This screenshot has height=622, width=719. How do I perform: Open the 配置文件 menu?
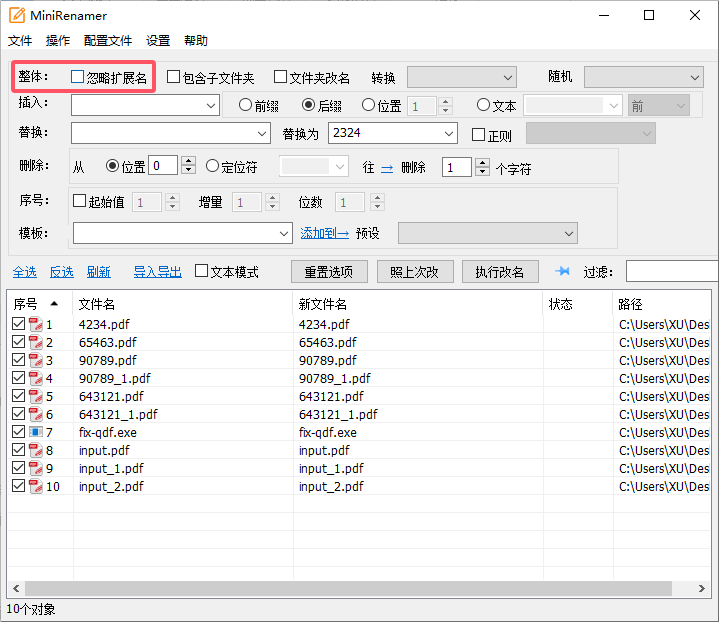tap(108, 41)
